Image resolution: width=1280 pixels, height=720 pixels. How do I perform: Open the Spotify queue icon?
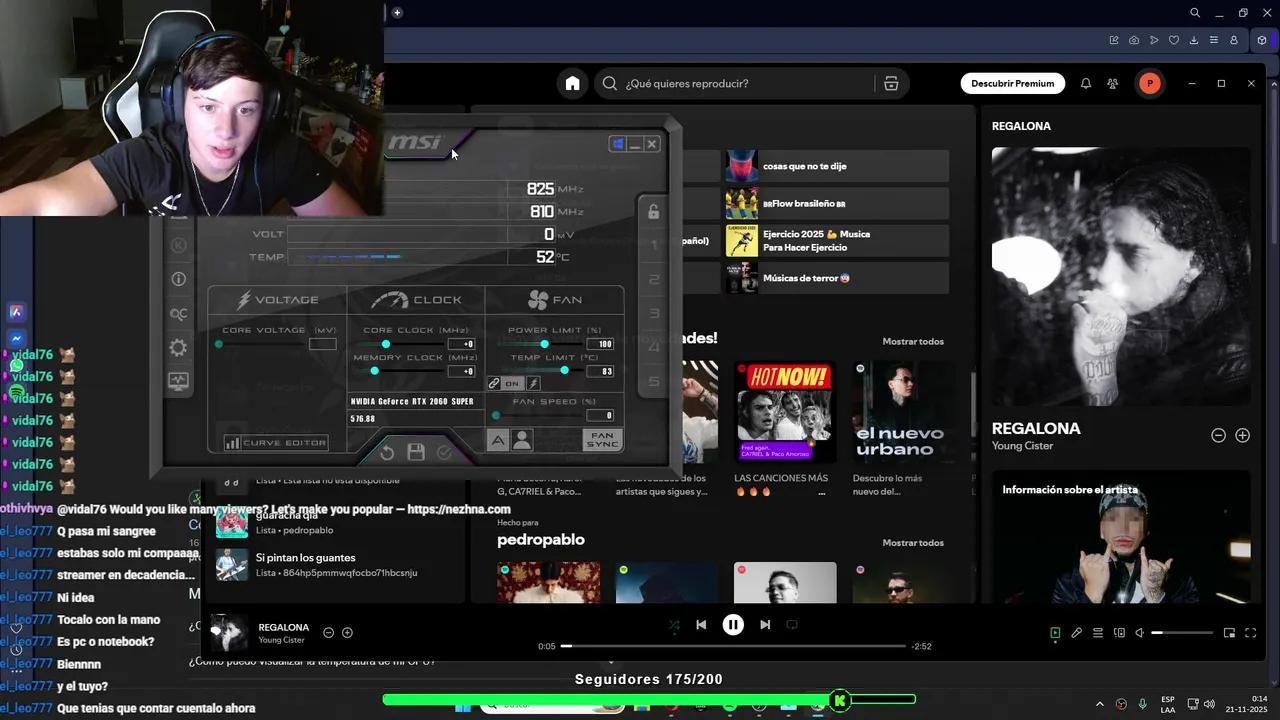pos(1098,633)
